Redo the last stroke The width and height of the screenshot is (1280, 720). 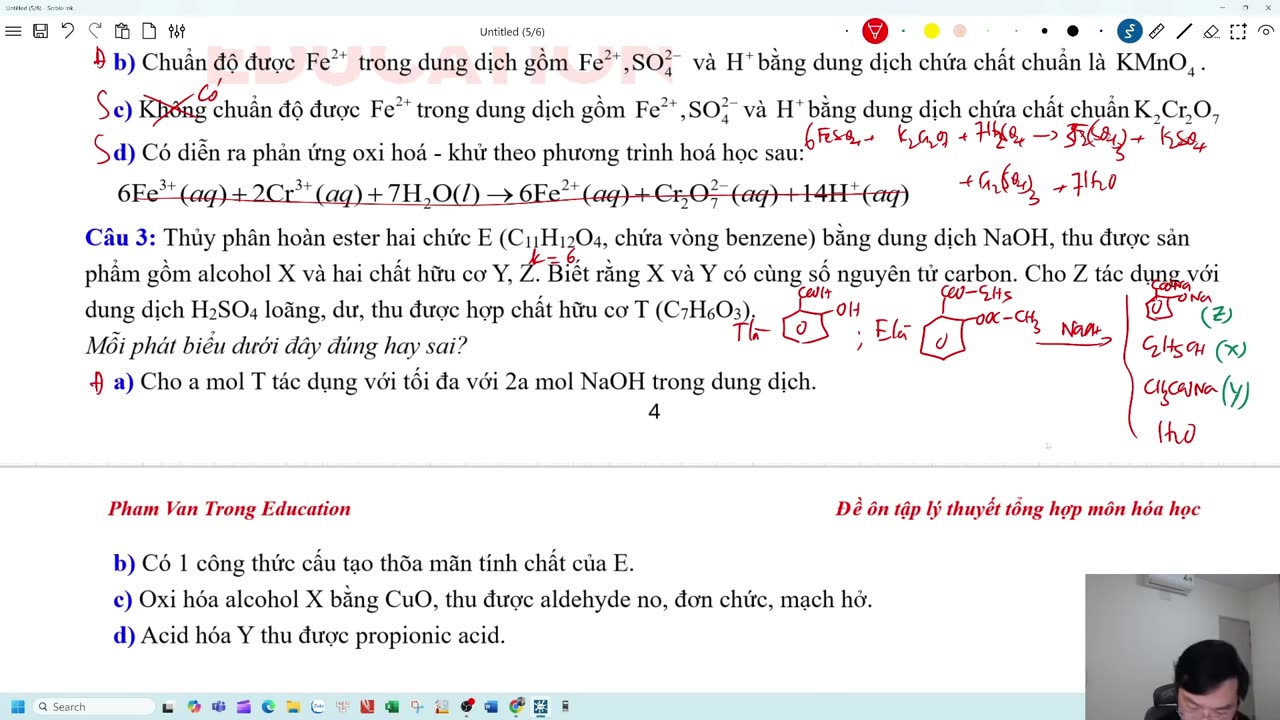95,31
